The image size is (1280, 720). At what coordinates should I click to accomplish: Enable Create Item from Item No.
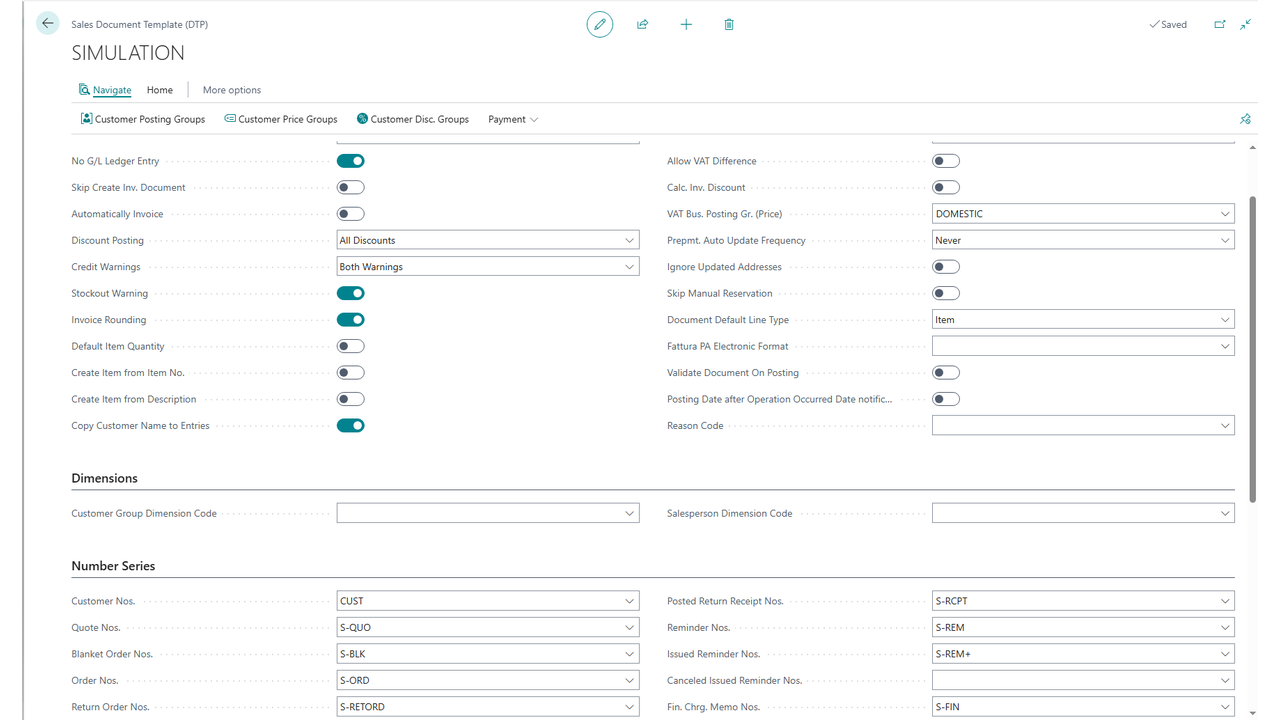(x=351, y=373)
